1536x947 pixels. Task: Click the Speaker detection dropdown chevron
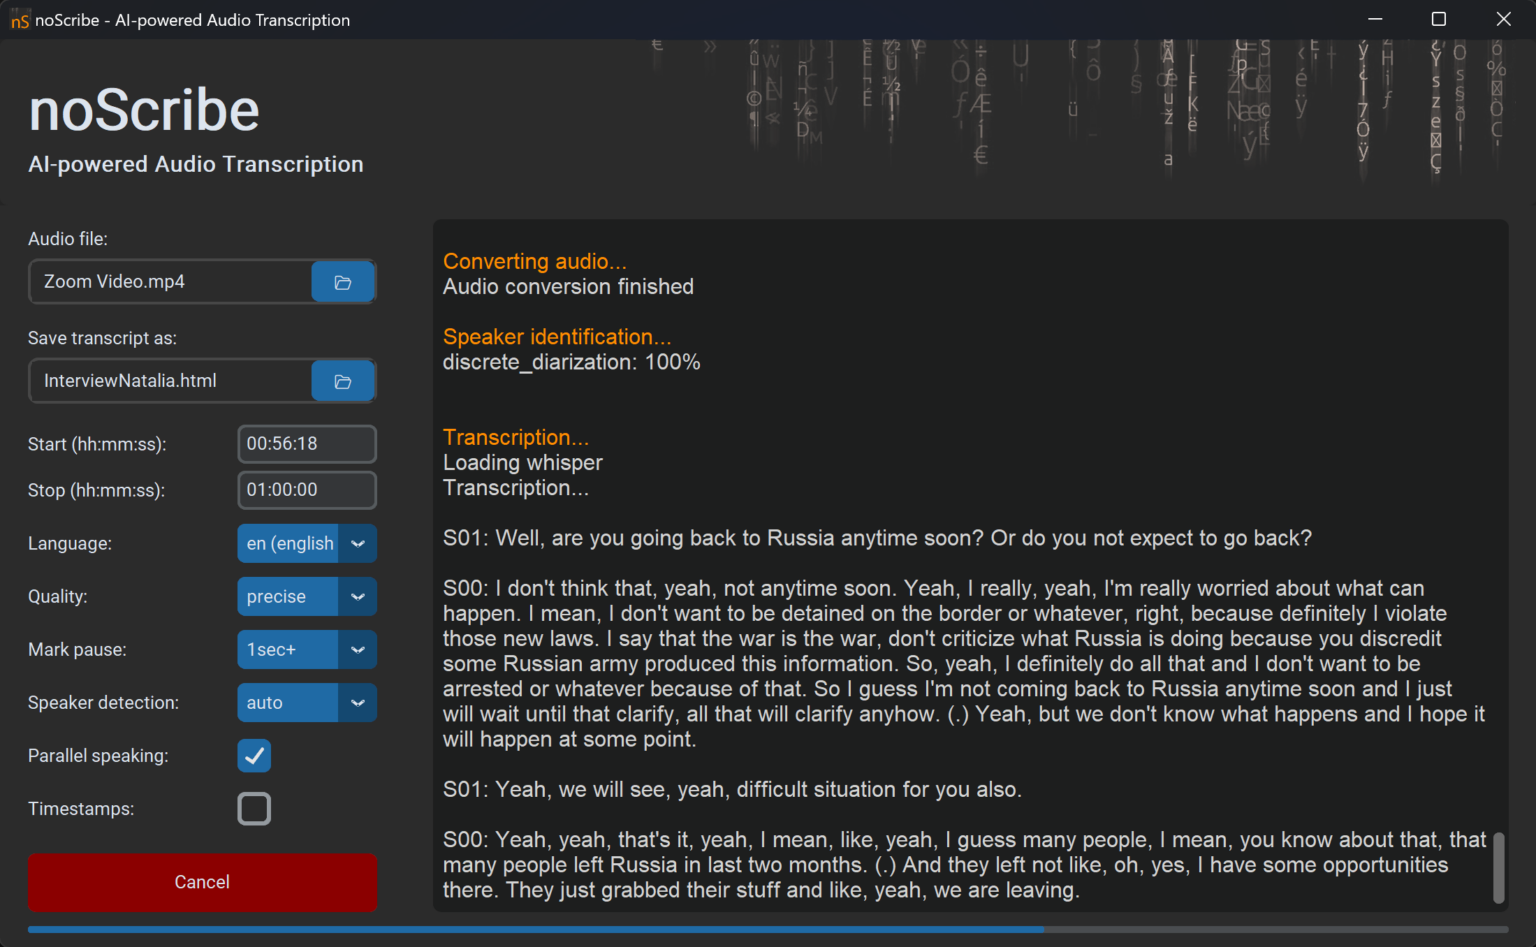[x=357, y=702]
